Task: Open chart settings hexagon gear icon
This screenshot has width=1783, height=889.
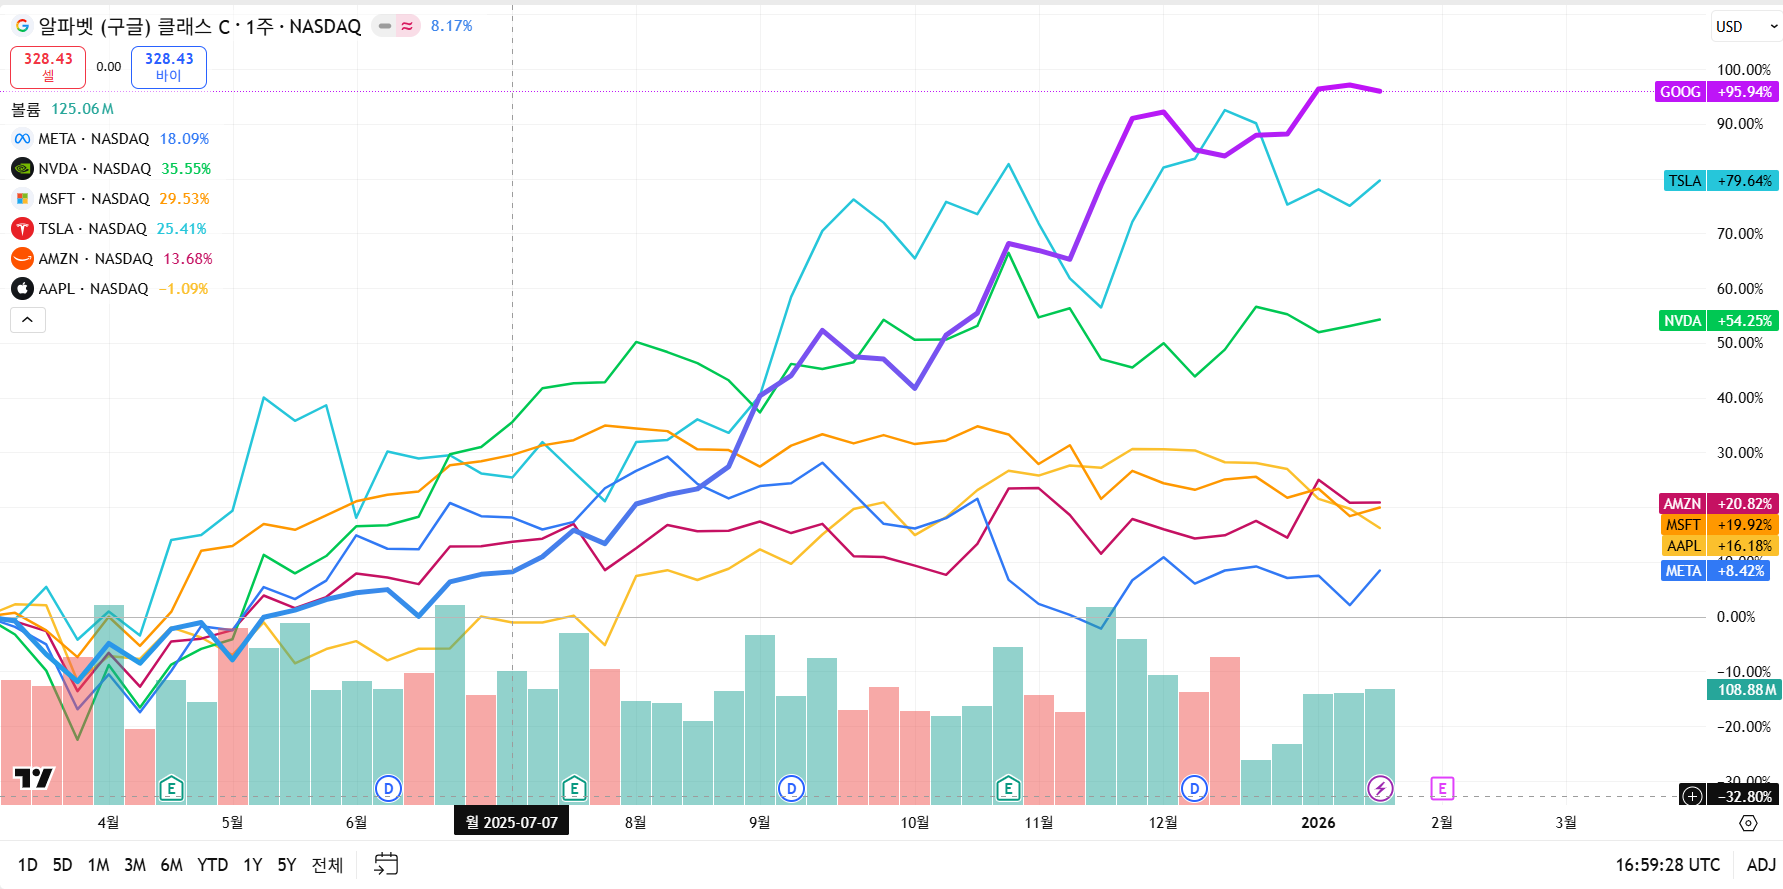Action: pos(1748,823)
